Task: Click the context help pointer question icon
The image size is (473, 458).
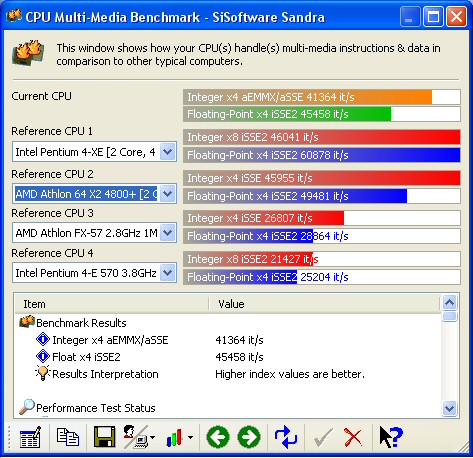Action: pyautogui.click(x=391, y=437)
